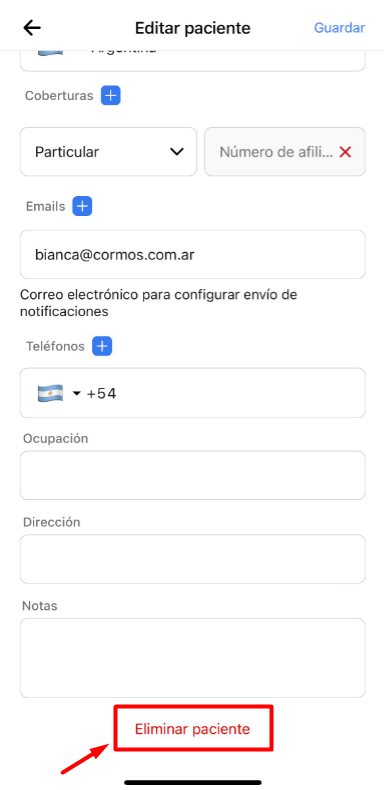Viewport: 384px width, 790px height.
Task: Click the chevron in Particular selector
Action: tap(177, 152)
